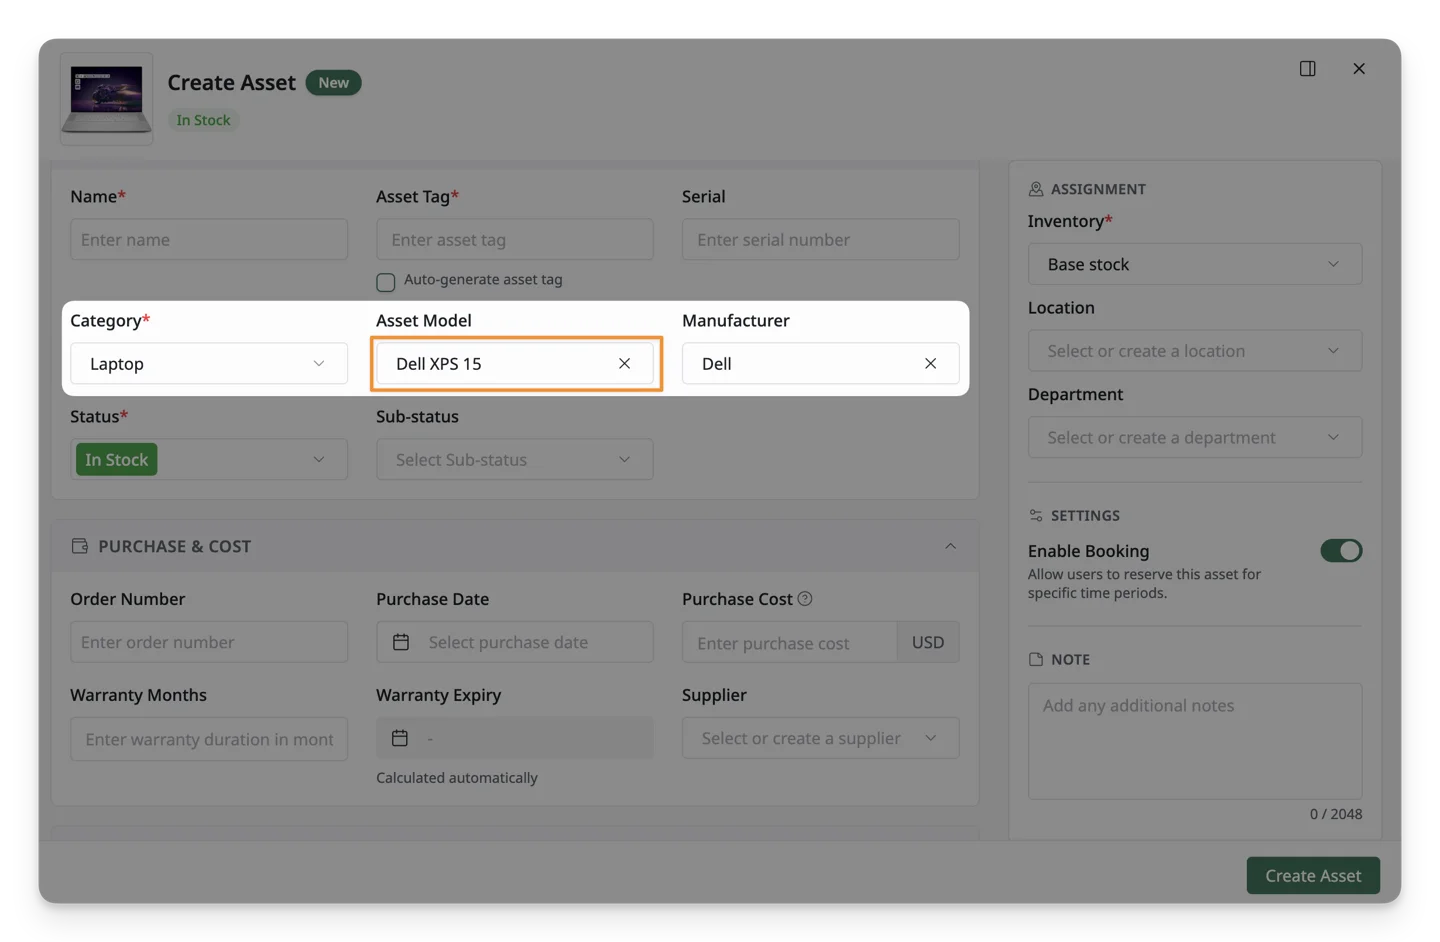The image size is (1440, 942).
Task: Close the Create Asset dialog
Action: 1358,68
